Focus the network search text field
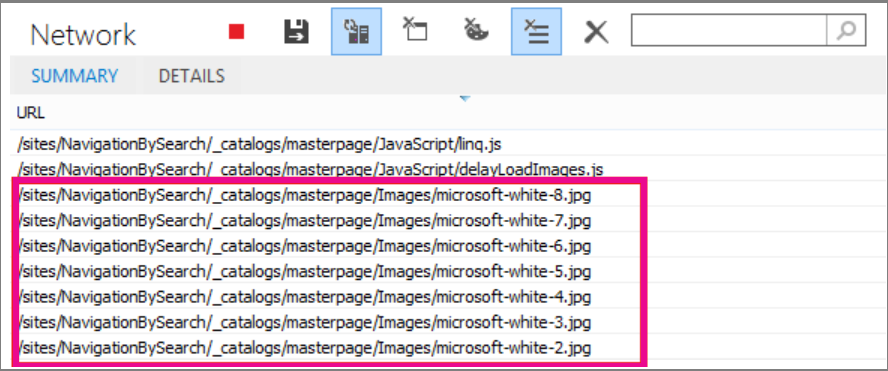The image size is (888, 371). click(x=729, y=31)
